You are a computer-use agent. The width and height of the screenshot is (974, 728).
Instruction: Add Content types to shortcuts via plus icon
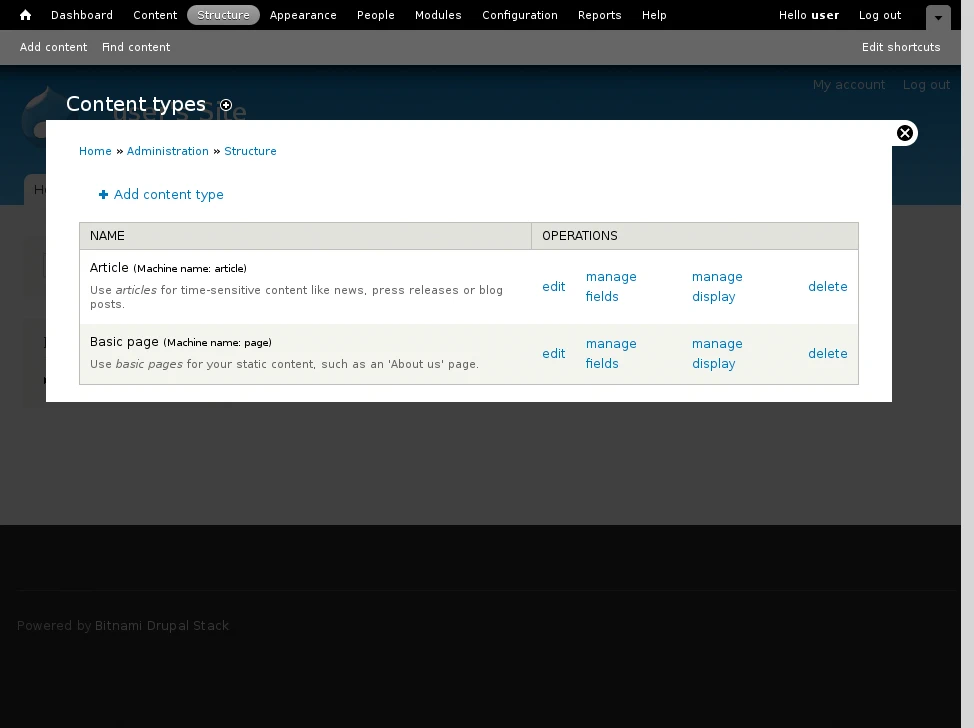click(226, 105)
